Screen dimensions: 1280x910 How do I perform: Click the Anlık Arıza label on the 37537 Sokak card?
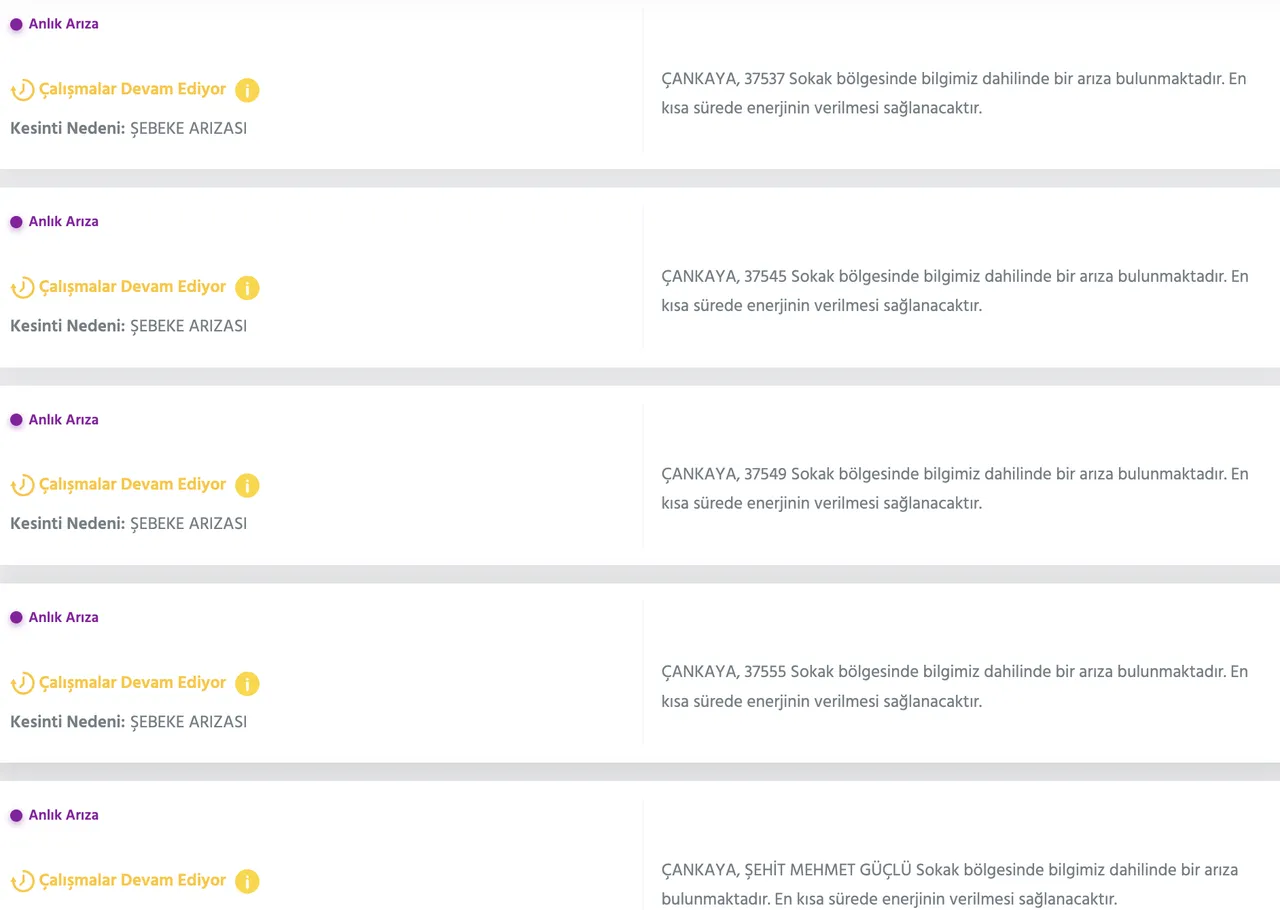63,24
